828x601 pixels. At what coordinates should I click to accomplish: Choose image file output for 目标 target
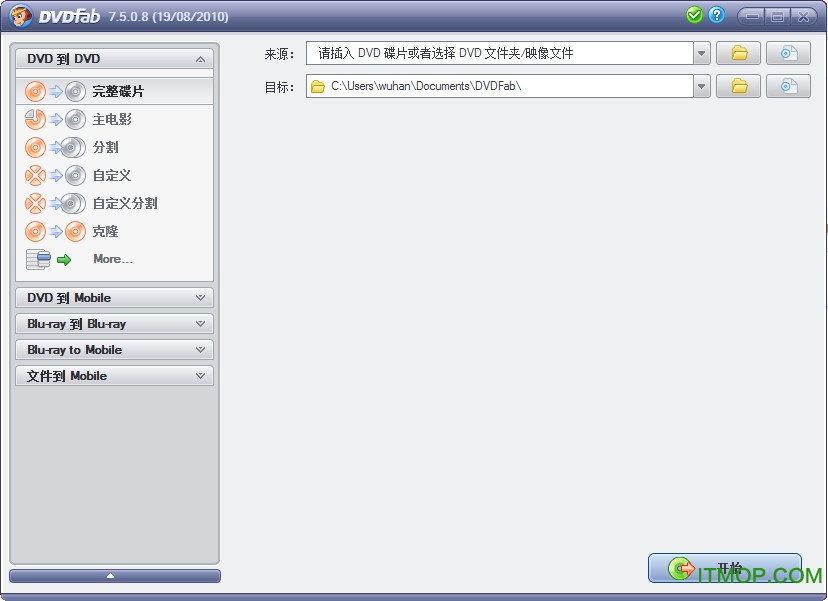[788, 86]
